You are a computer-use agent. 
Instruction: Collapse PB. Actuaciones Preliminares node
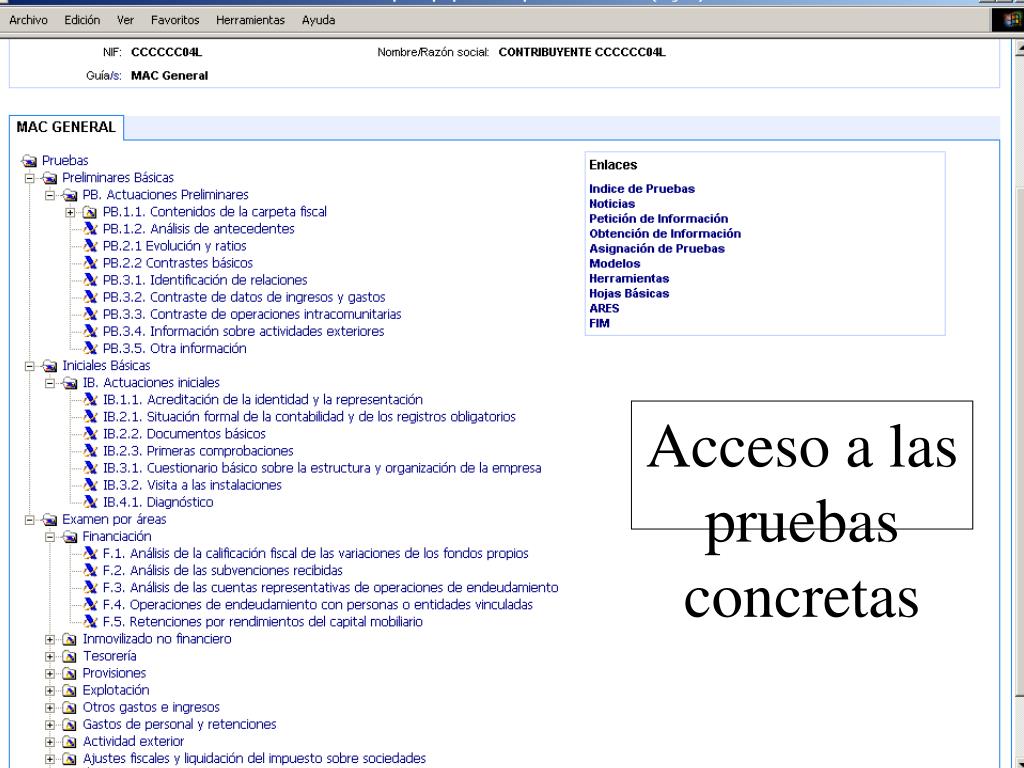click(x=50, y=195)
